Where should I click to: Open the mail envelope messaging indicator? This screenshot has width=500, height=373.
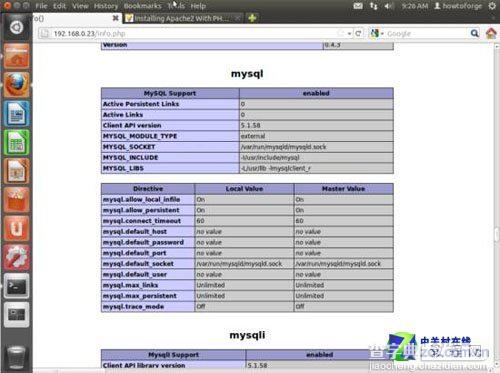coord(358,6)
